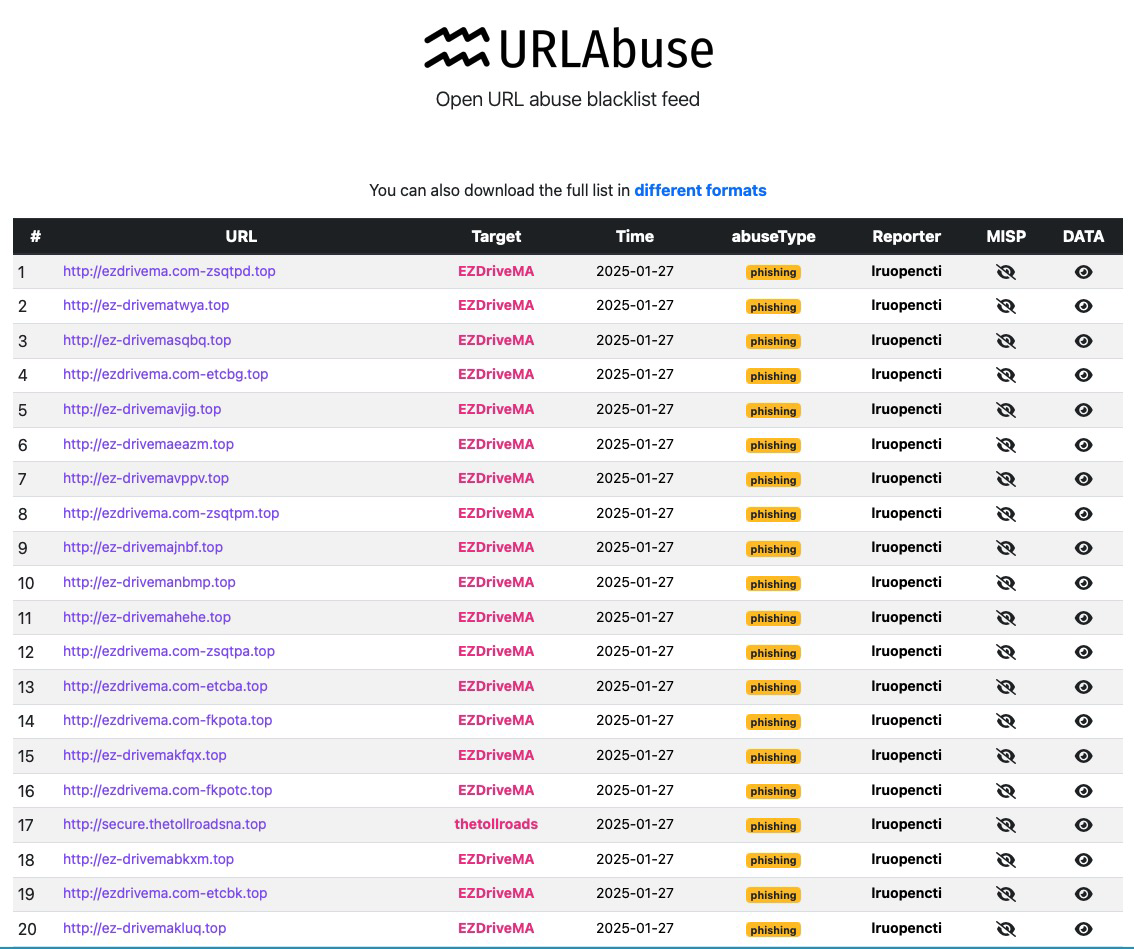Open DATA eye icon in row 9
Image resolution: width=1134 pixels, height=949 pixels.
(1083, 548)
